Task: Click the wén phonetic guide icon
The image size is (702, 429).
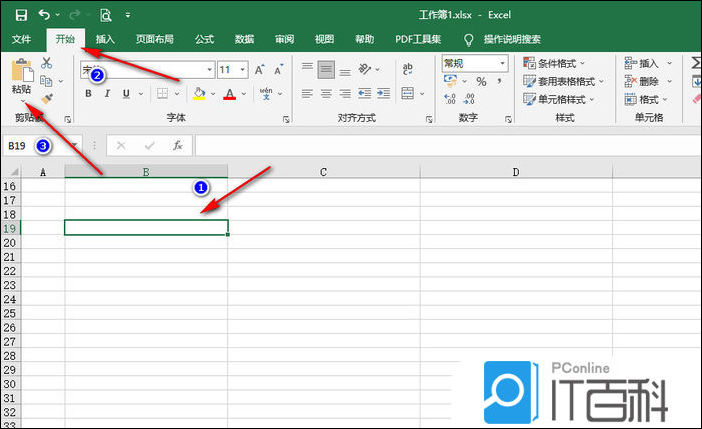Action: click(266, 94)
